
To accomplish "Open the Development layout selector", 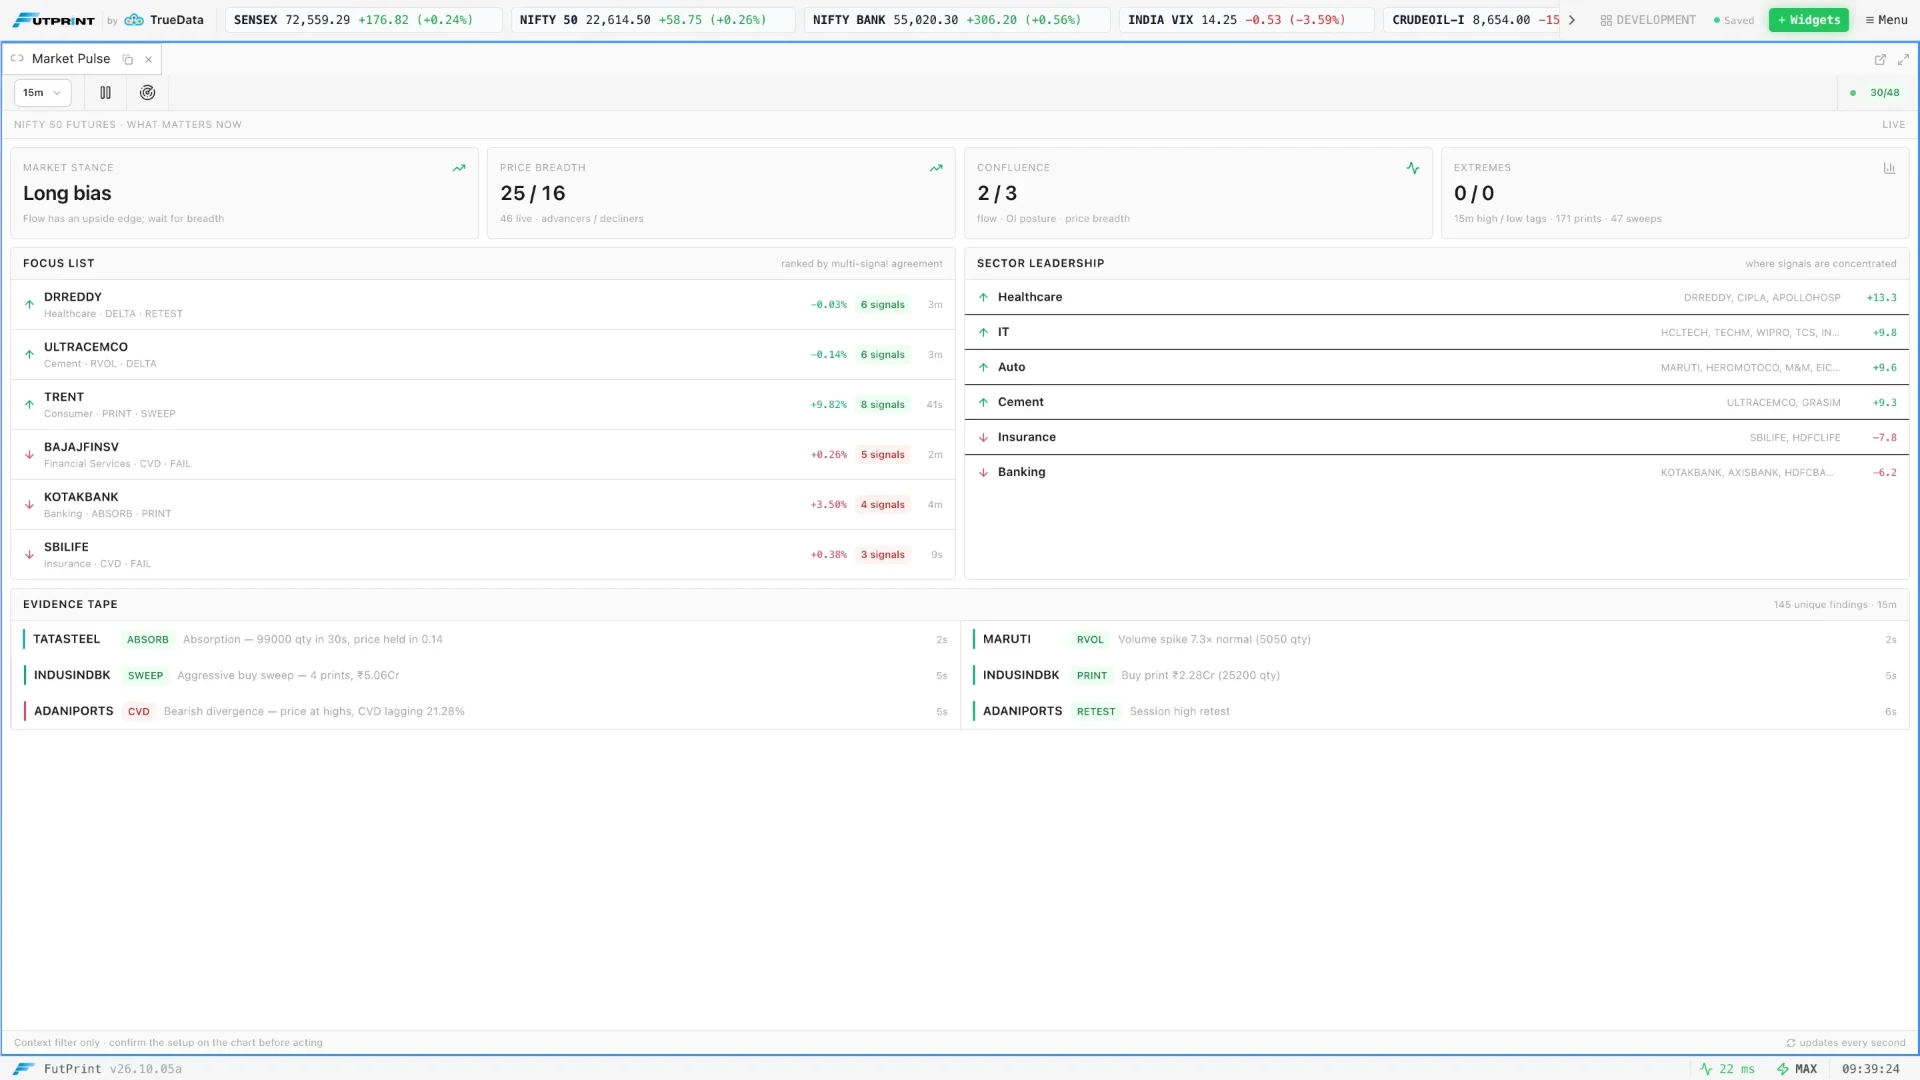I will click(1648, 20).
